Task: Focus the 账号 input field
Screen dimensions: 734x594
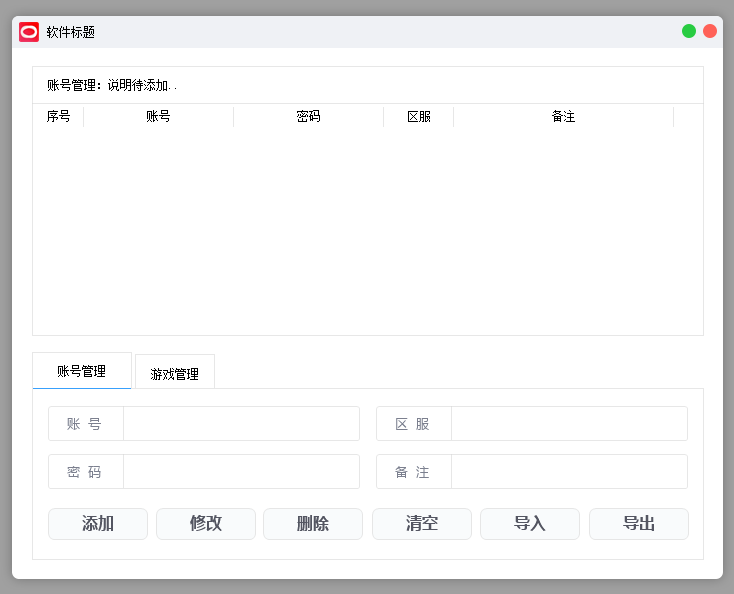Action: (242, 424)
